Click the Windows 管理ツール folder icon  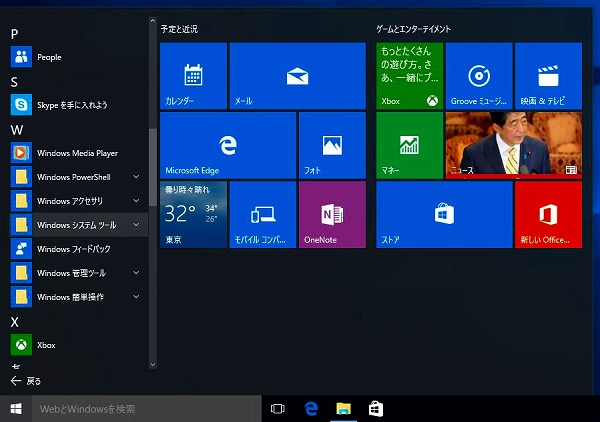(x=21, y=273)
